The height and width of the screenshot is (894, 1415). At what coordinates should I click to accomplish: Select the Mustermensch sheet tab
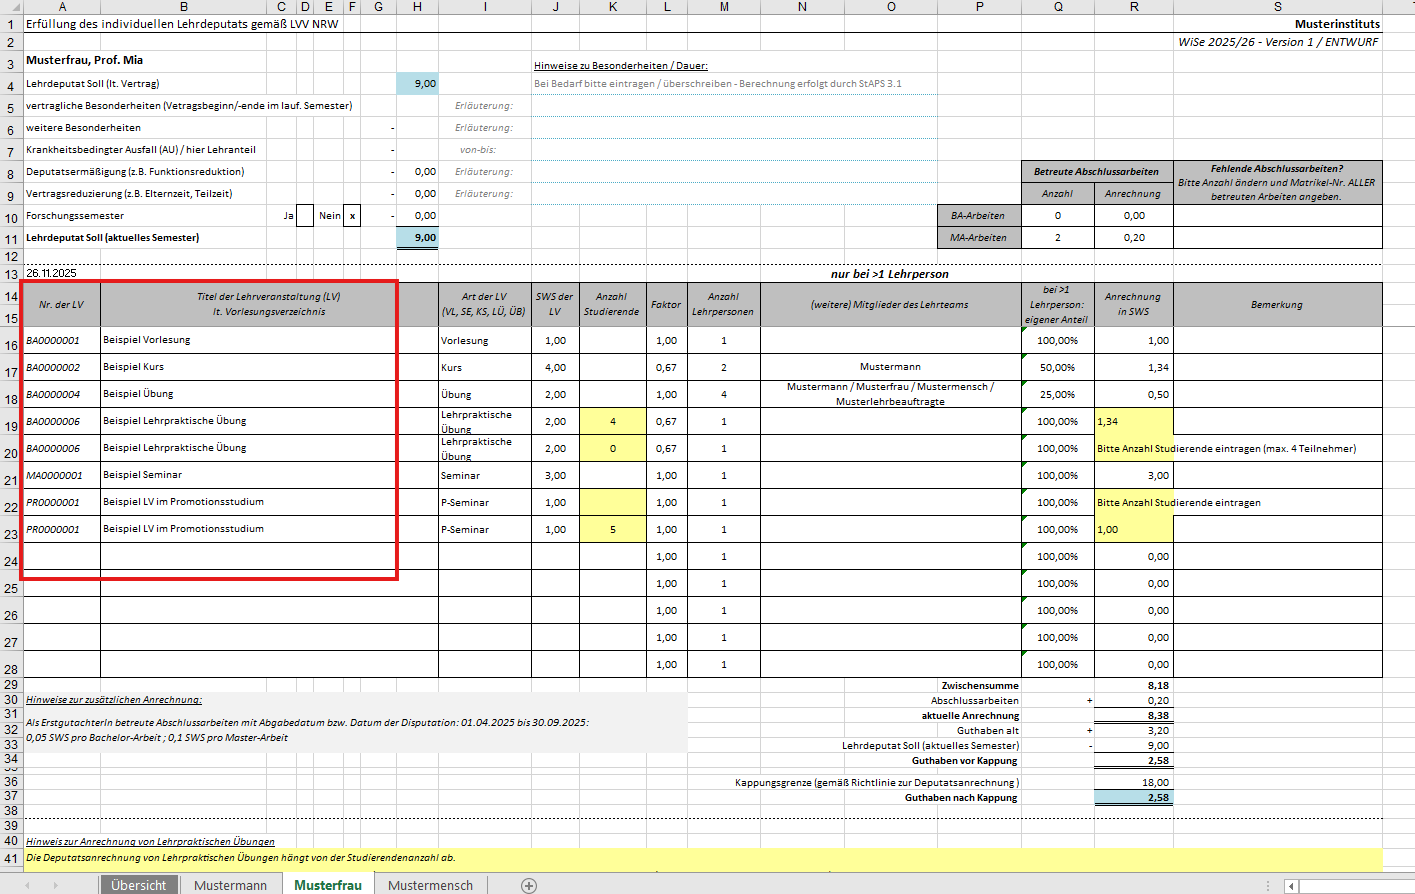[430, 885]
